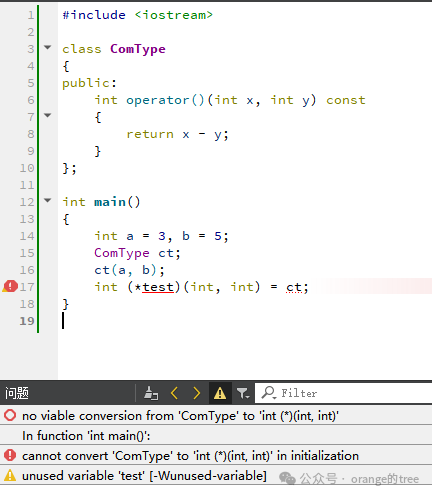Click the yellow warning icon of unused variable
This screenshot has height=496, width=432.
pos(10,475)
